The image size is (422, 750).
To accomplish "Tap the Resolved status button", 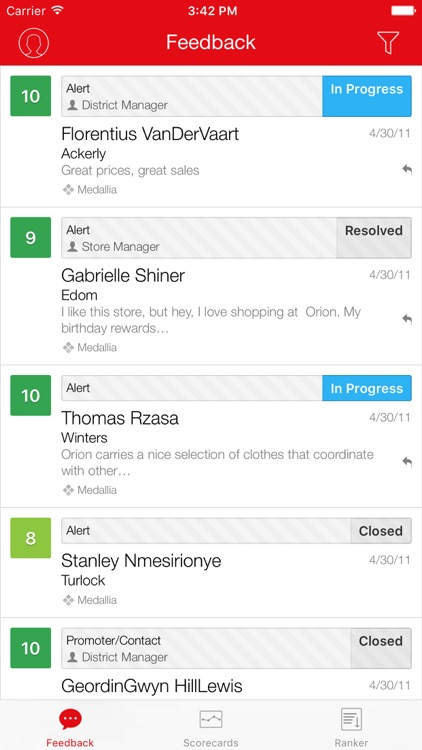I will point(374,238).
